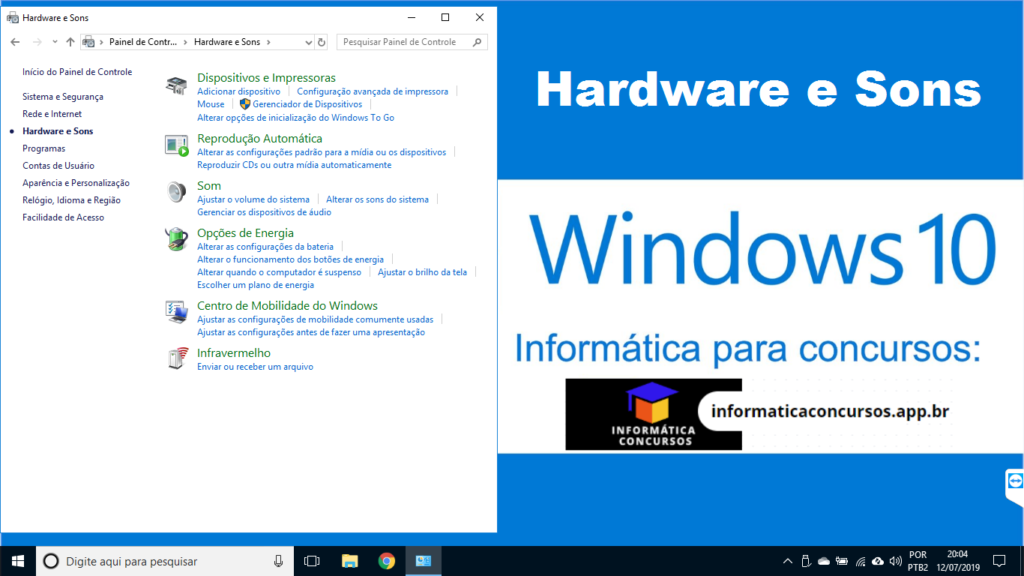Image resolution: width=1024 pixels, height=576 pixels.
Task: Open Gerenciador de Dispositivos link
Action: tap(306, 104)
